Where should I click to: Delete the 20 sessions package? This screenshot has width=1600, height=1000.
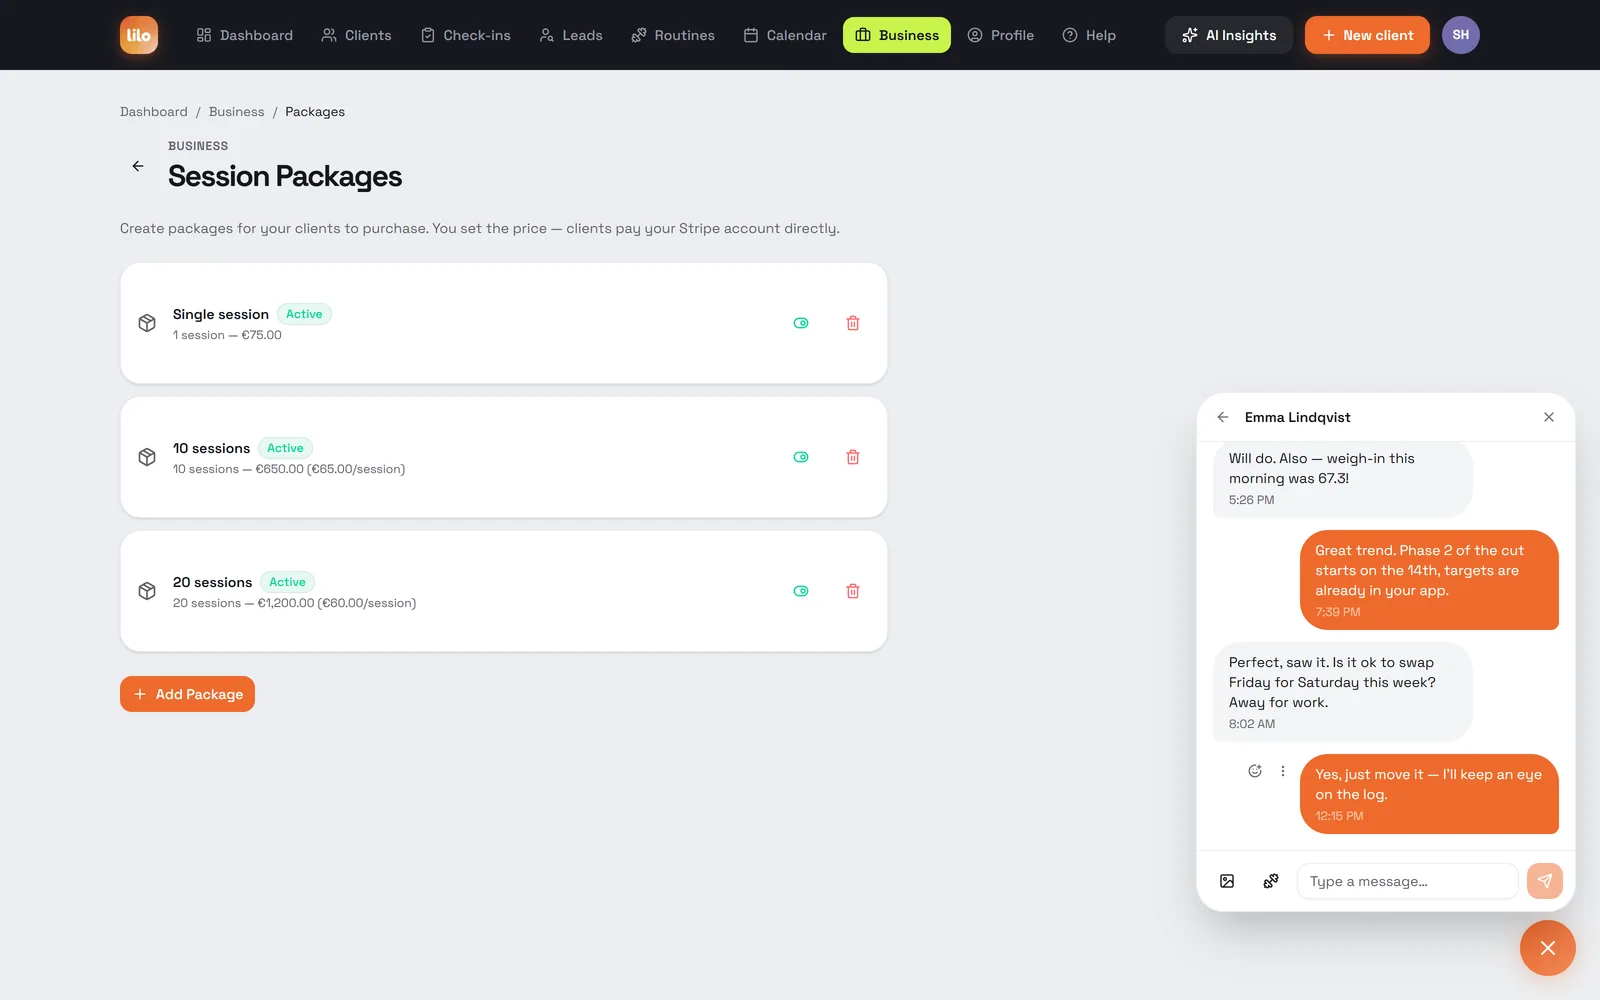853,591
